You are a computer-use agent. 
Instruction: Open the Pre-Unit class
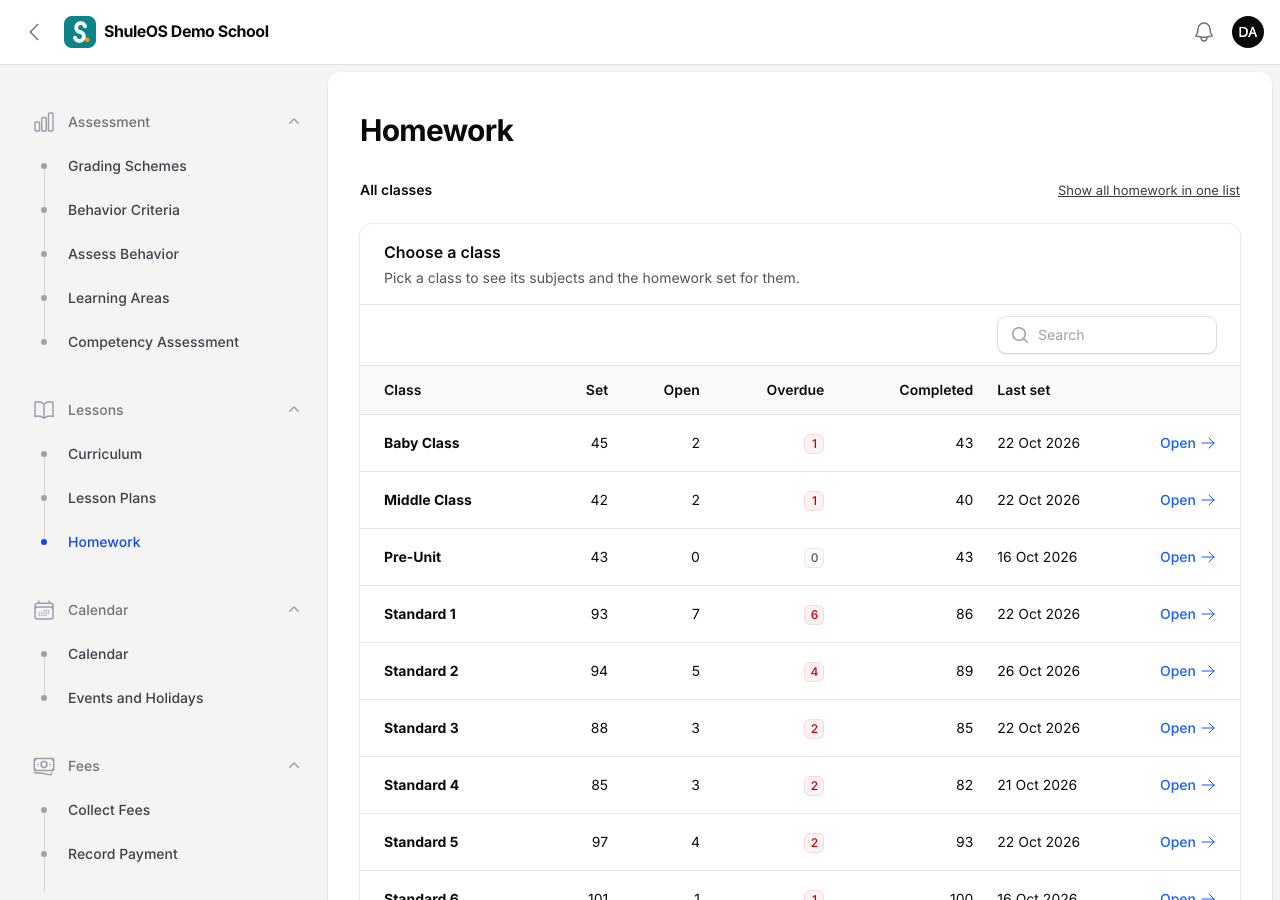pyautogui.click(x=1188, y=557)
